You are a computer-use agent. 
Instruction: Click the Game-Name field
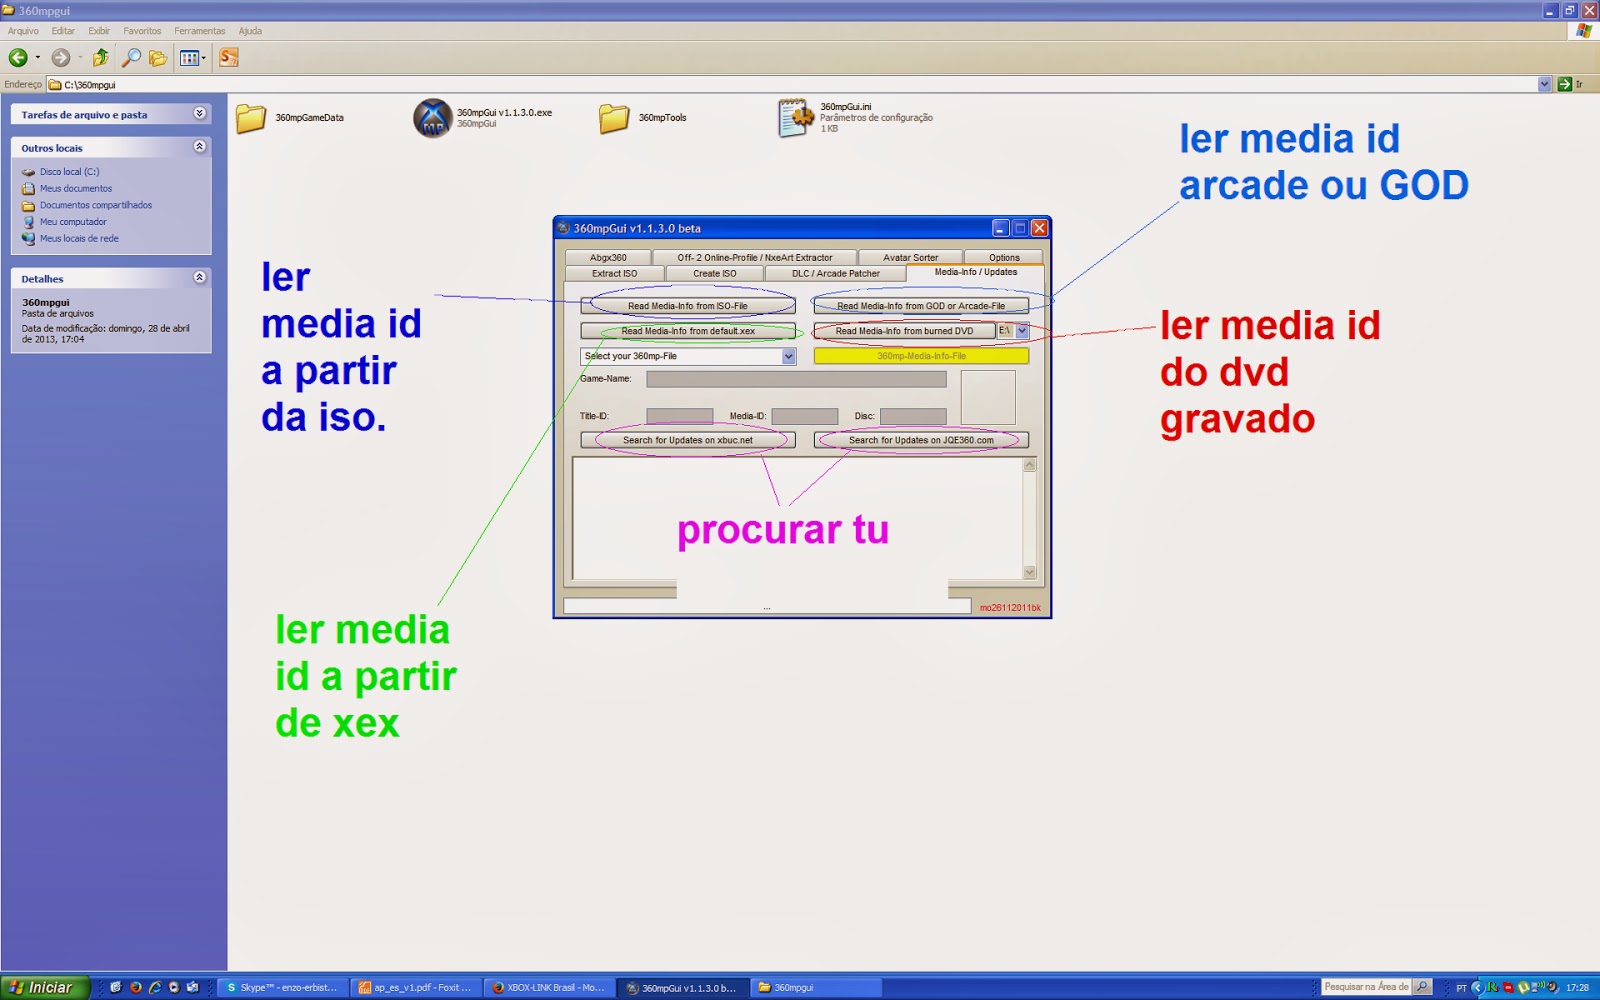tap(796, 379)
